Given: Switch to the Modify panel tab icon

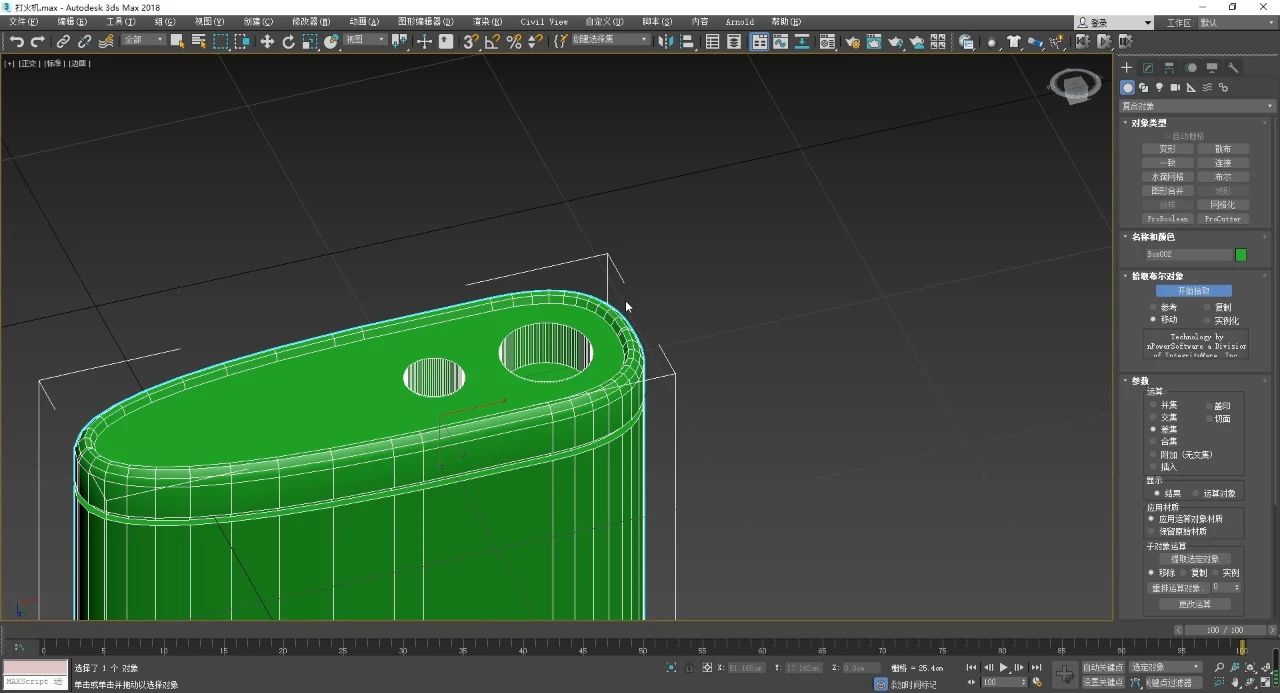Looking at the screenshot, I should [1148, 68].
